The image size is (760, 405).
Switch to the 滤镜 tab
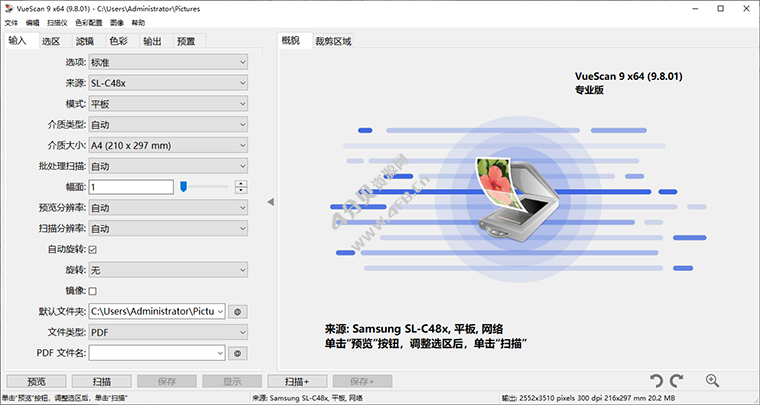click(85, 41)
